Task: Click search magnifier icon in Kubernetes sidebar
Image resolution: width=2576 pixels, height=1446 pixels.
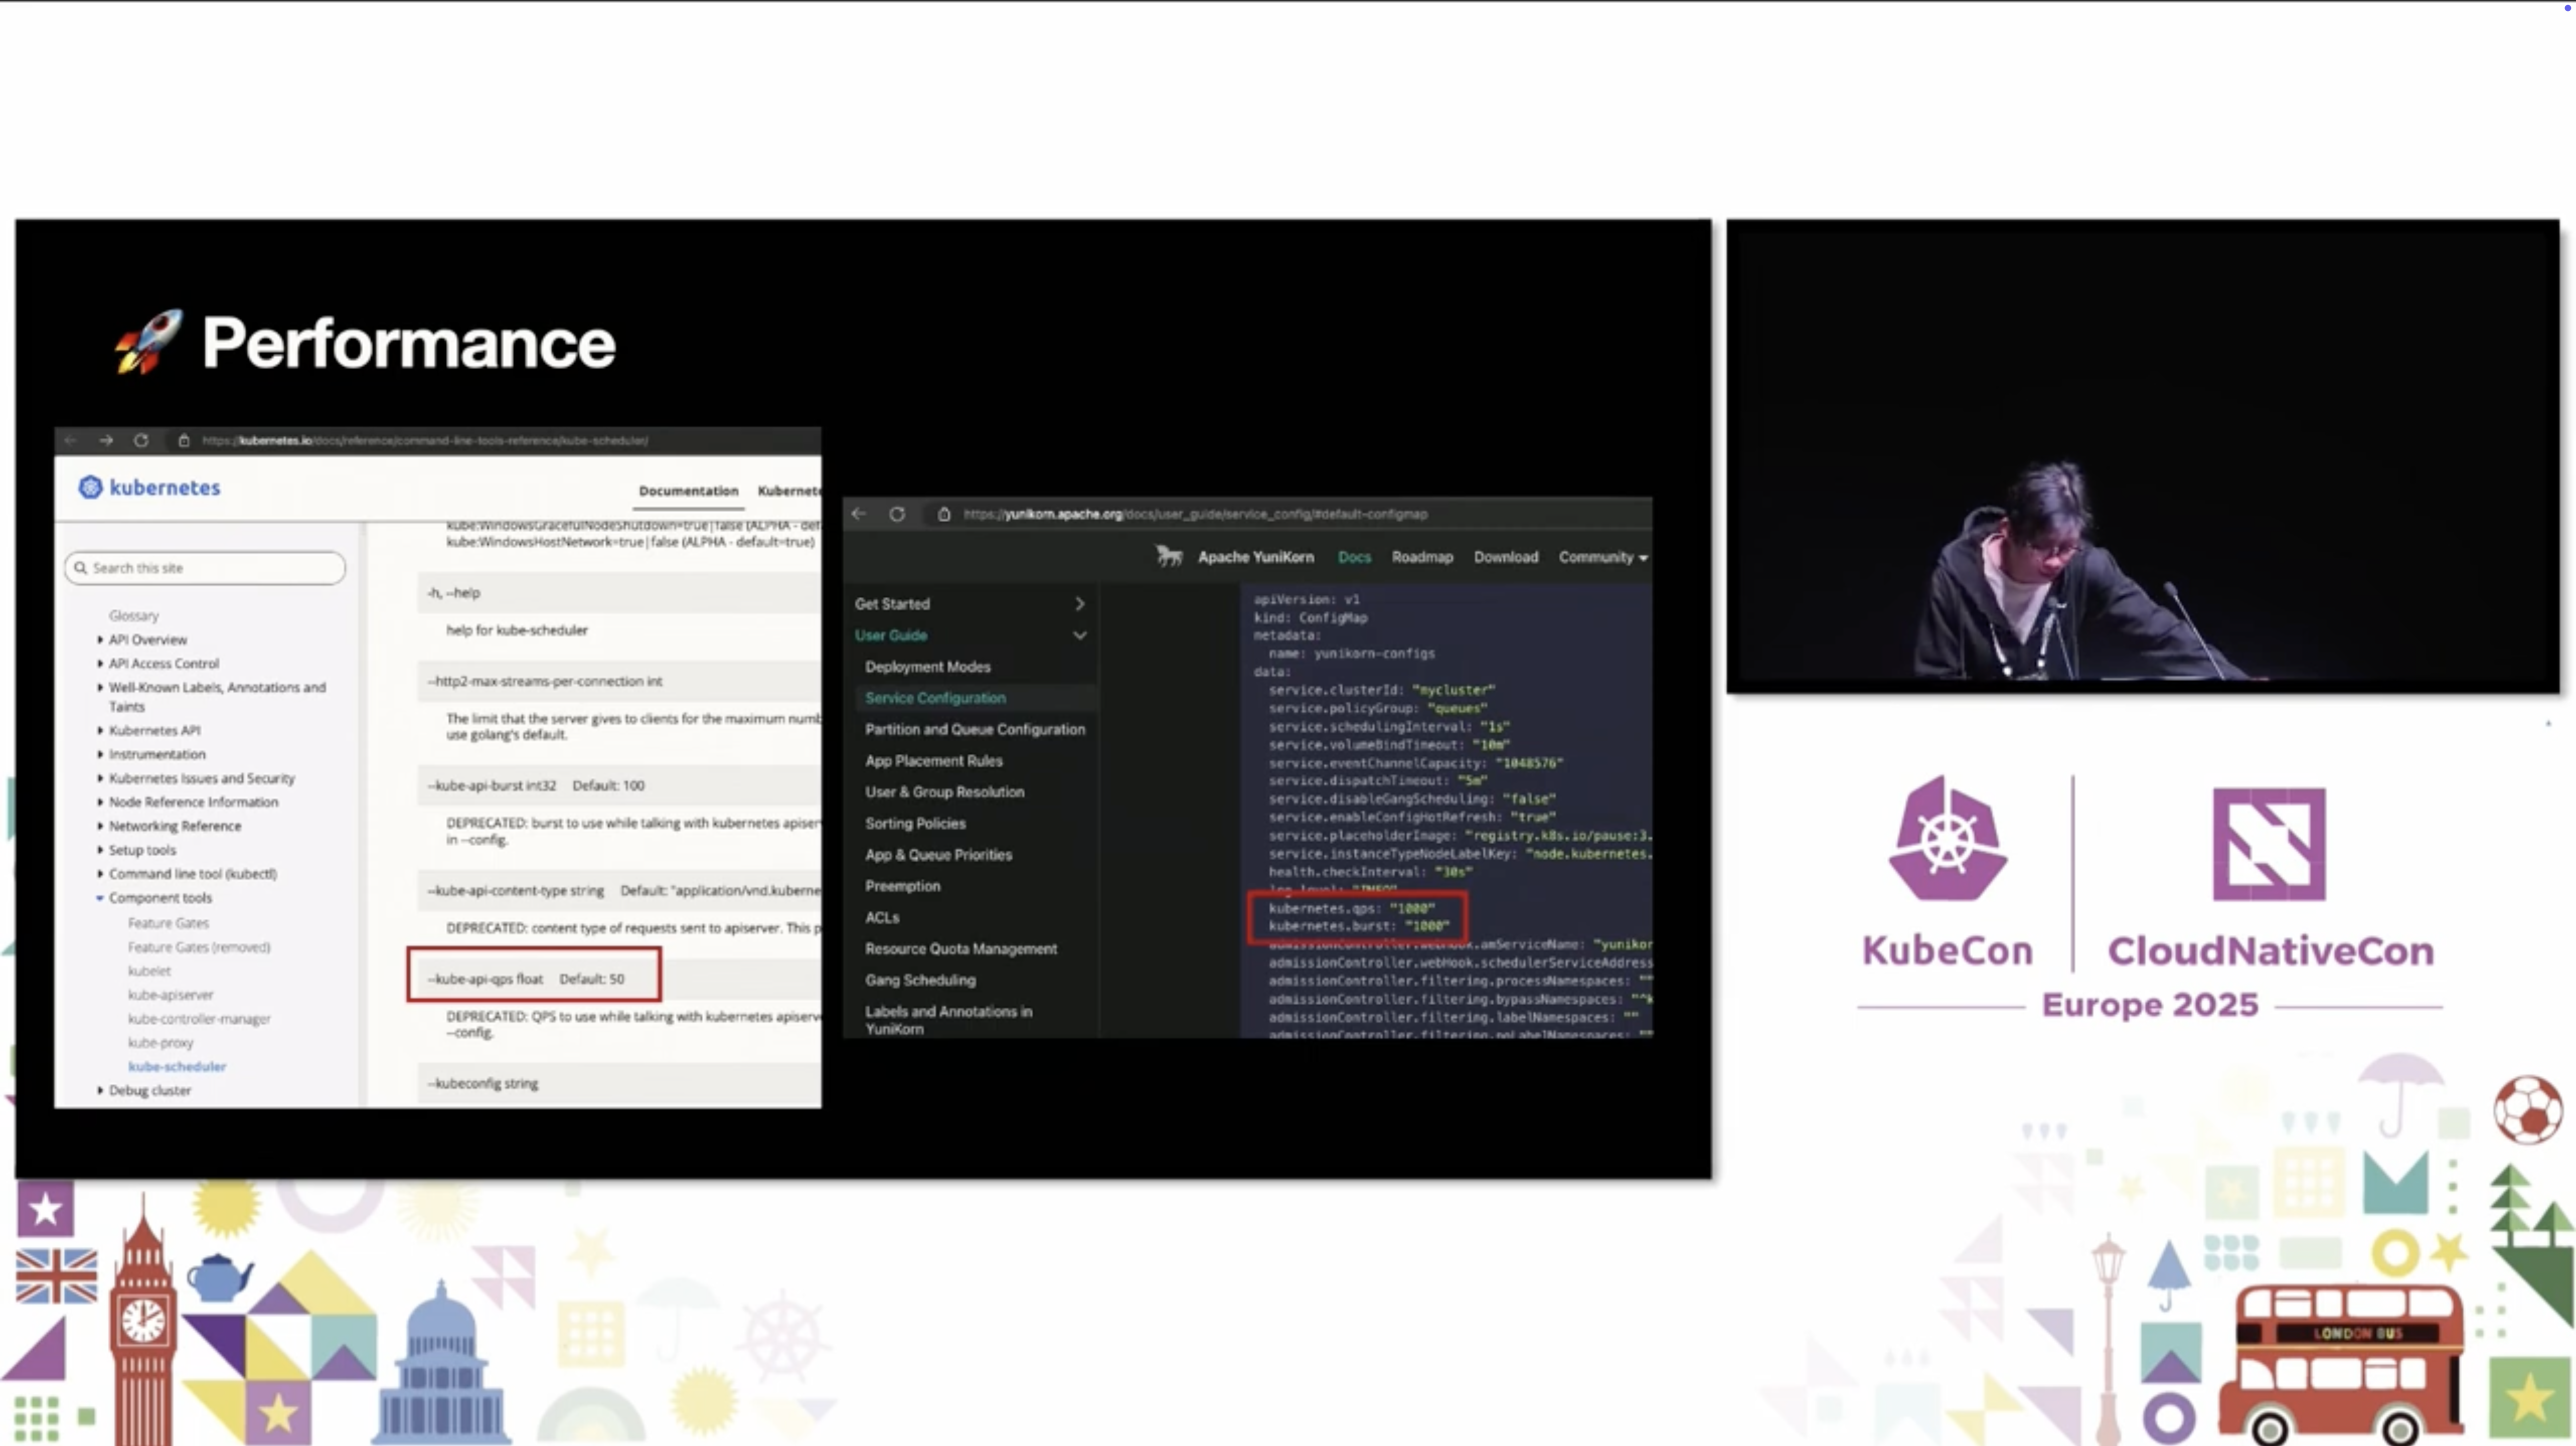Action: pos(81,568)
